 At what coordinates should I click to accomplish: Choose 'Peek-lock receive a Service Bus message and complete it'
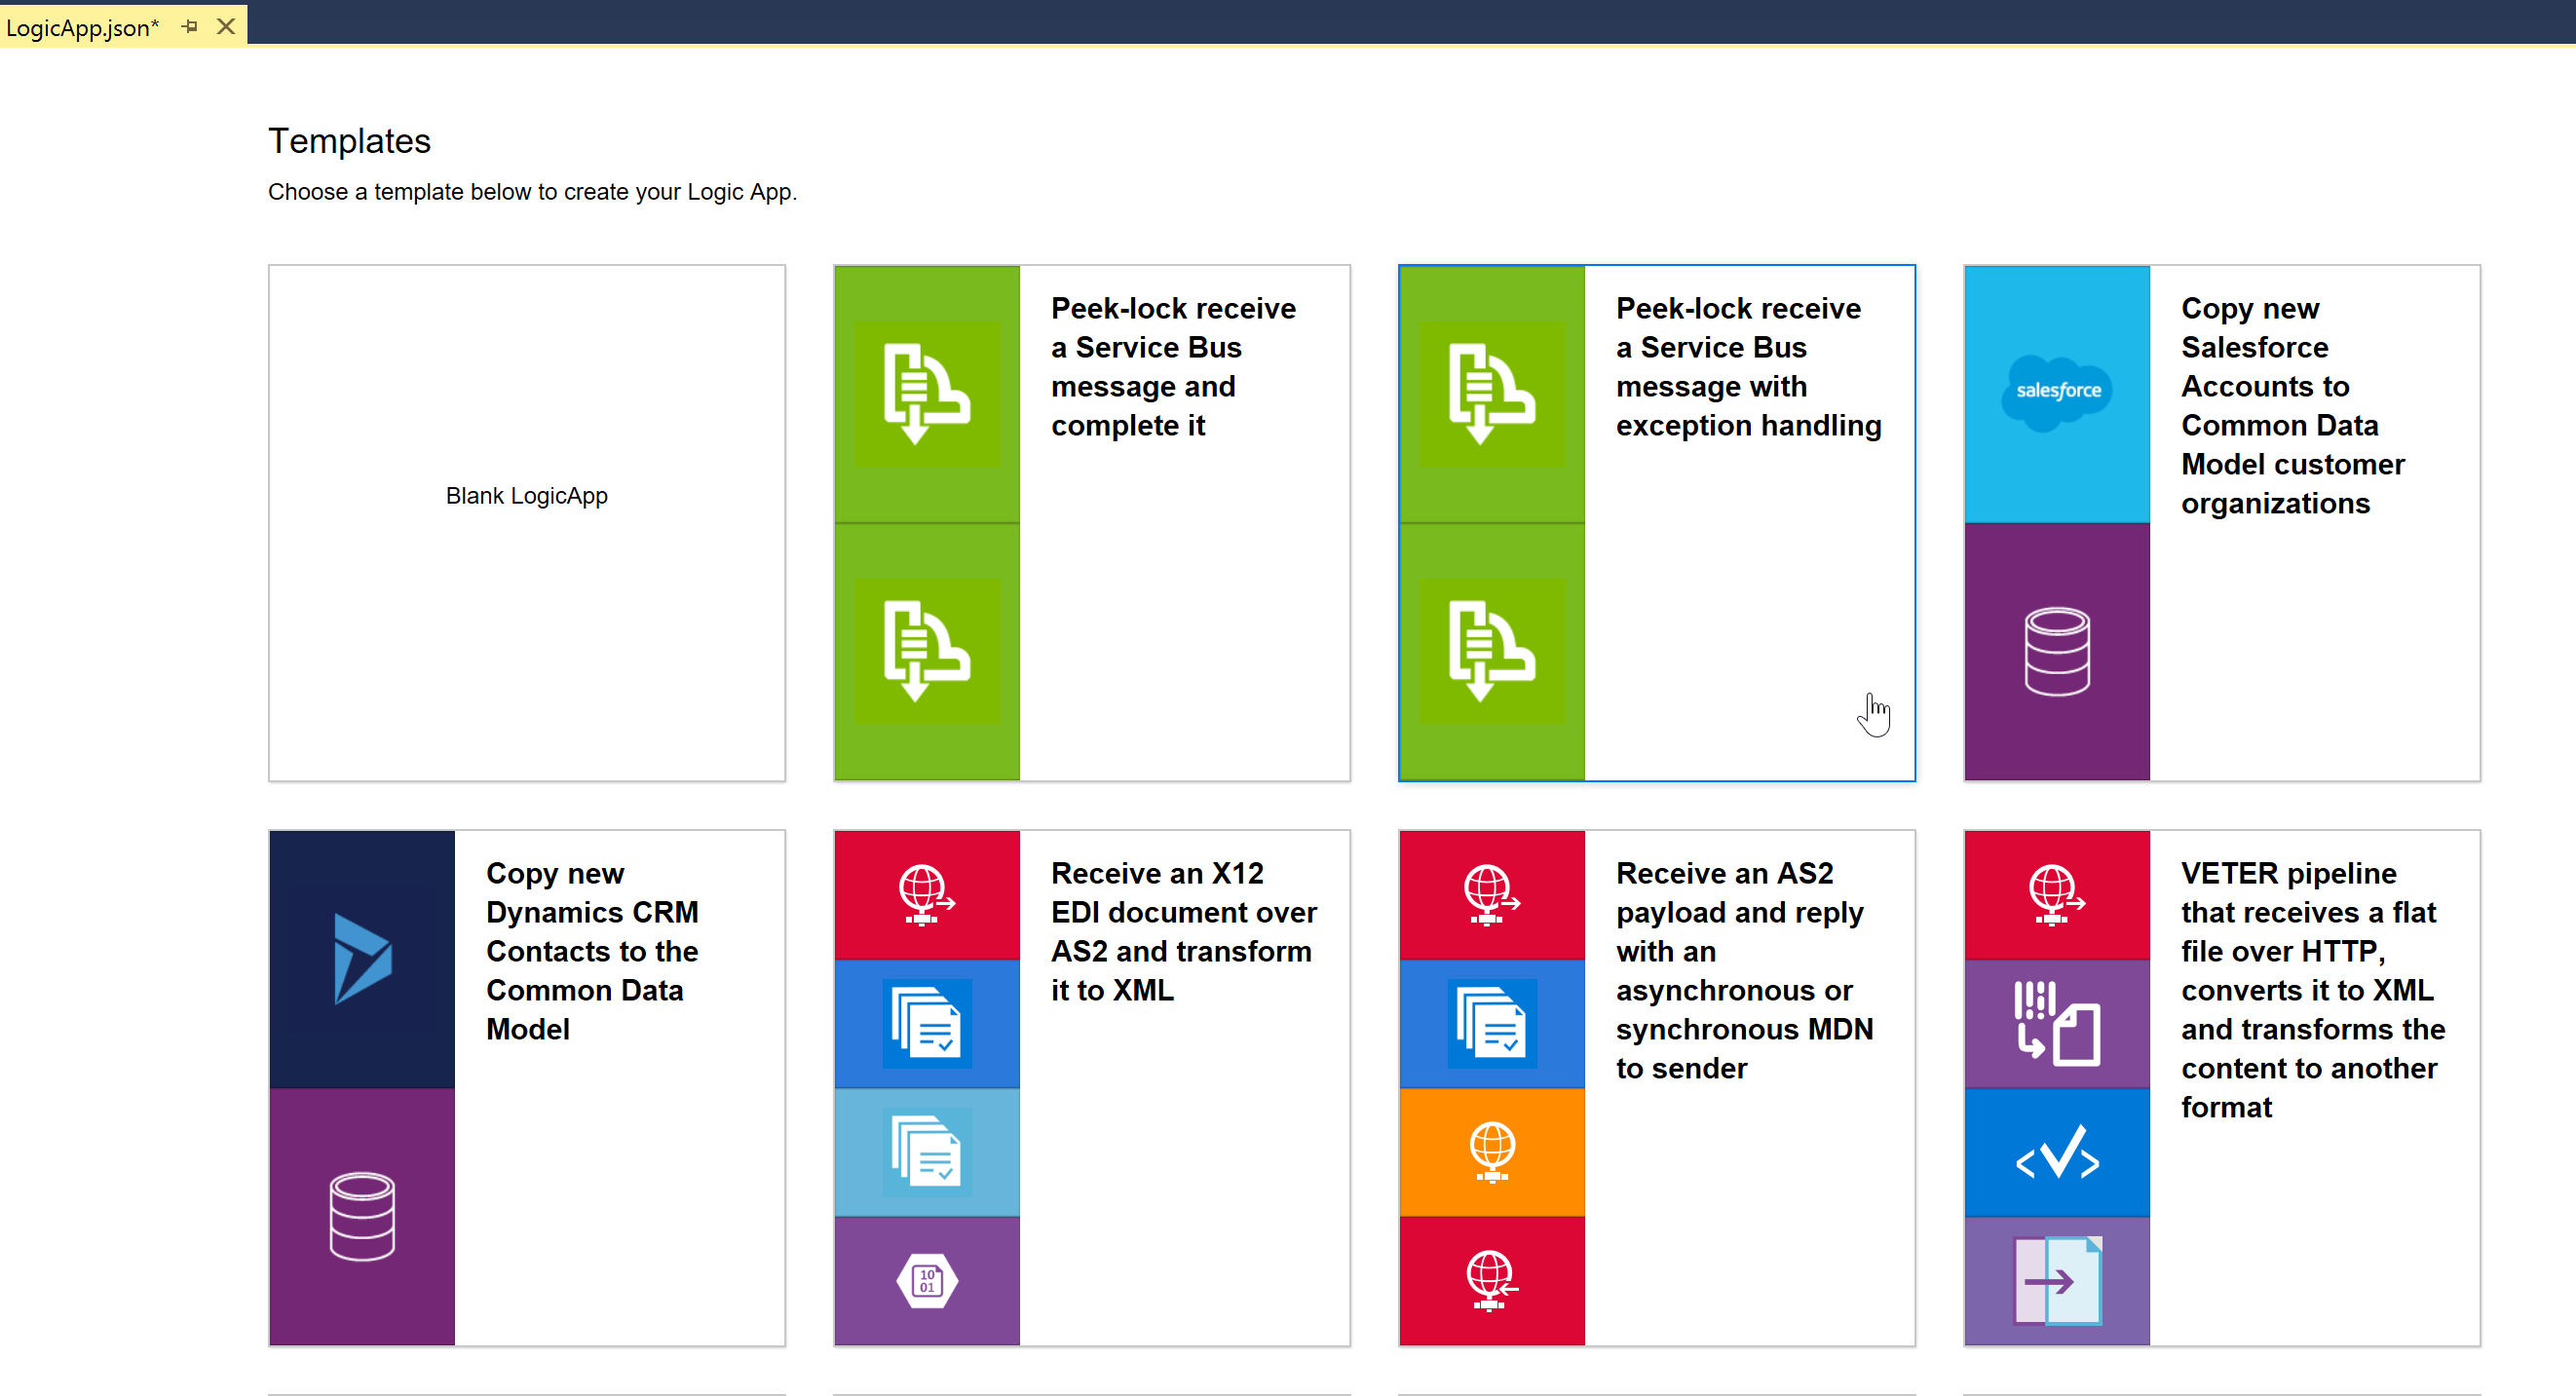(1173, 366)
